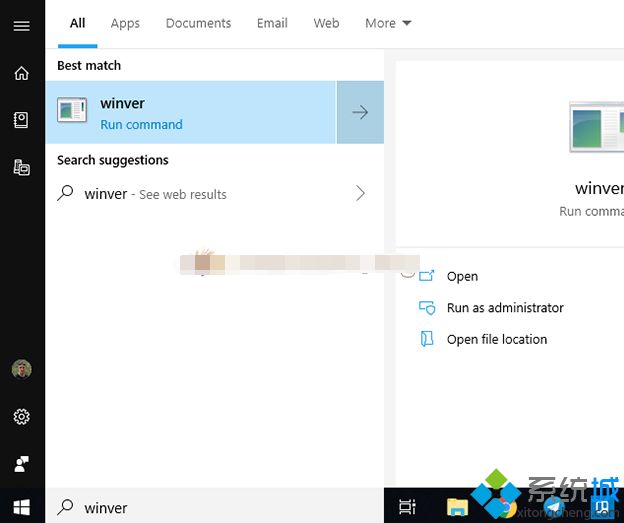Screen dimensions: 624x523
Task: Open the feedback person icon
Action: 21,464
